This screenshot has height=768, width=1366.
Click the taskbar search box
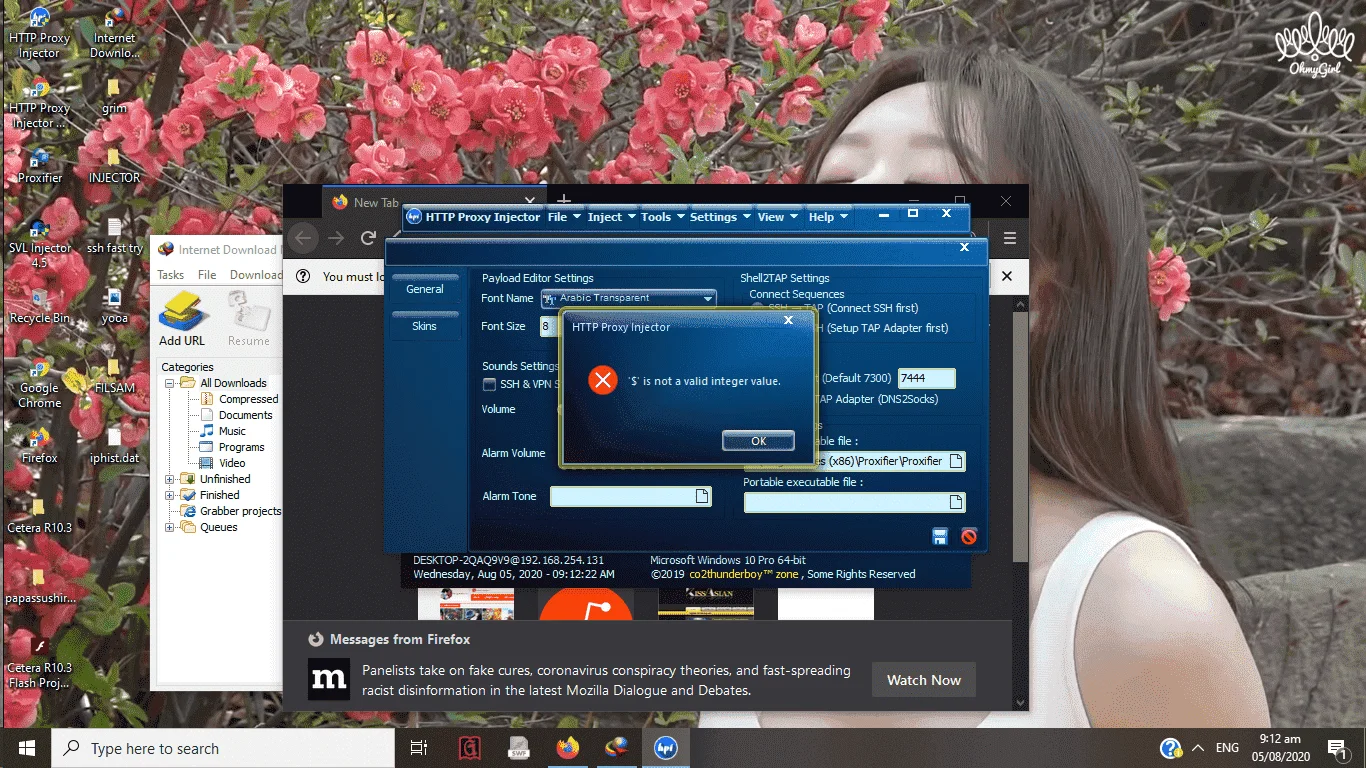tap(223, 748)
